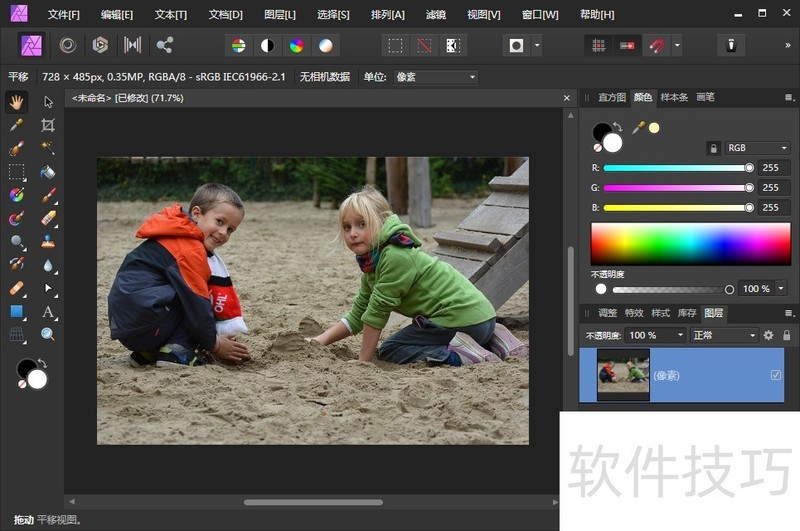800x531 pixels.
Task: Click the Share icon in toolbar
Action: pos(164,45)
